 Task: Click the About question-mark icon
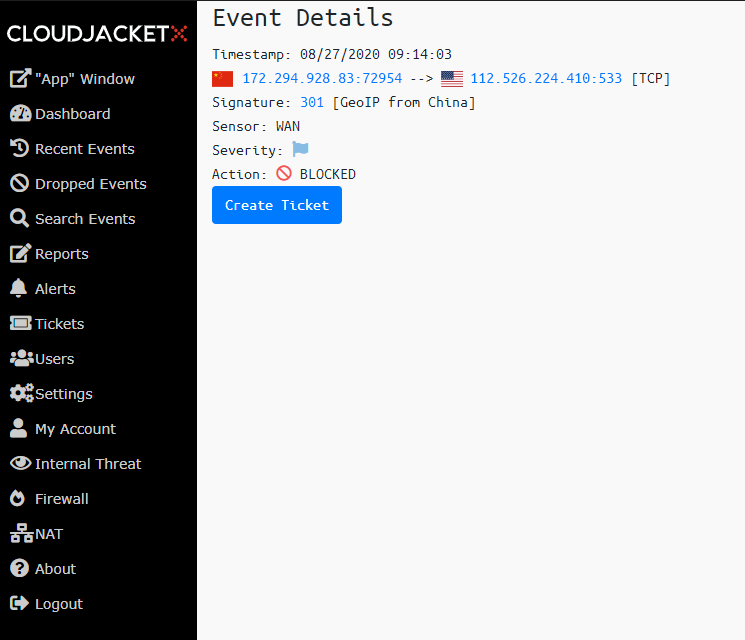tap(19, 568)
